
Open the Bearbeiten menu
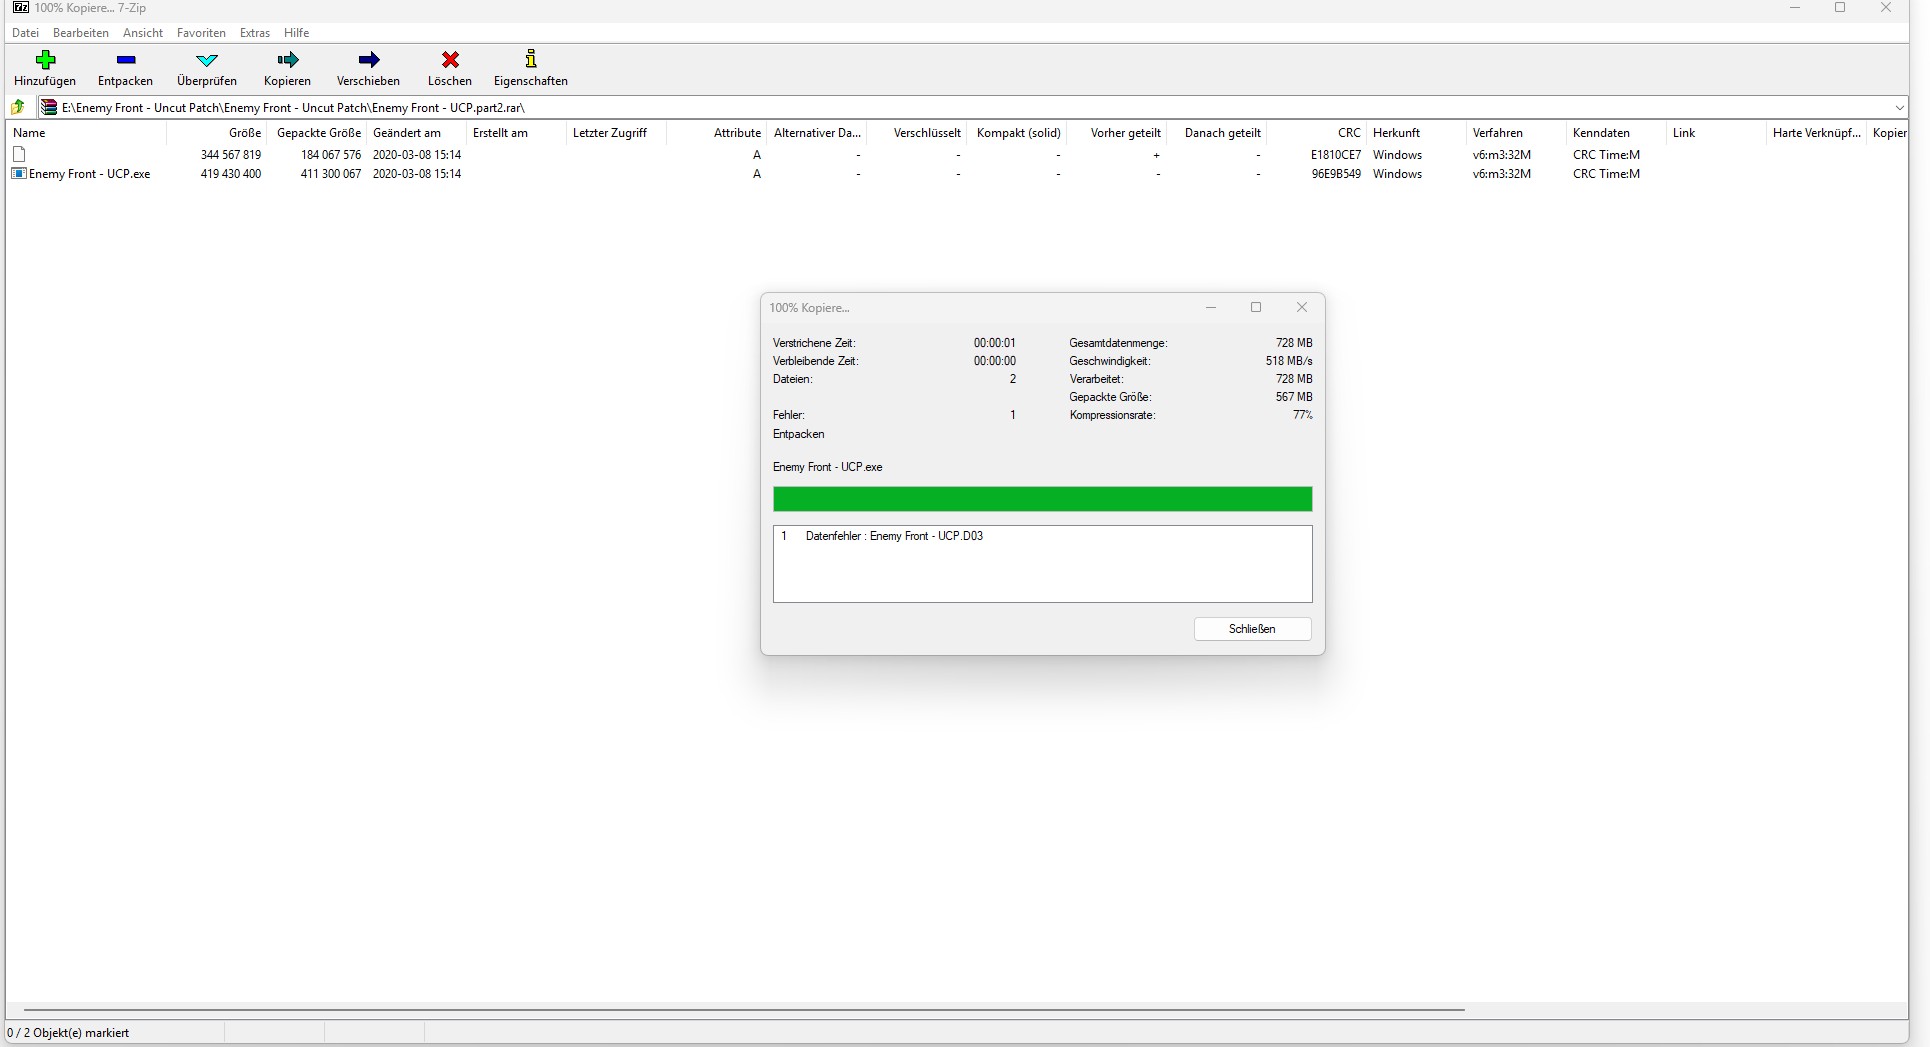[x=81, y=33]
